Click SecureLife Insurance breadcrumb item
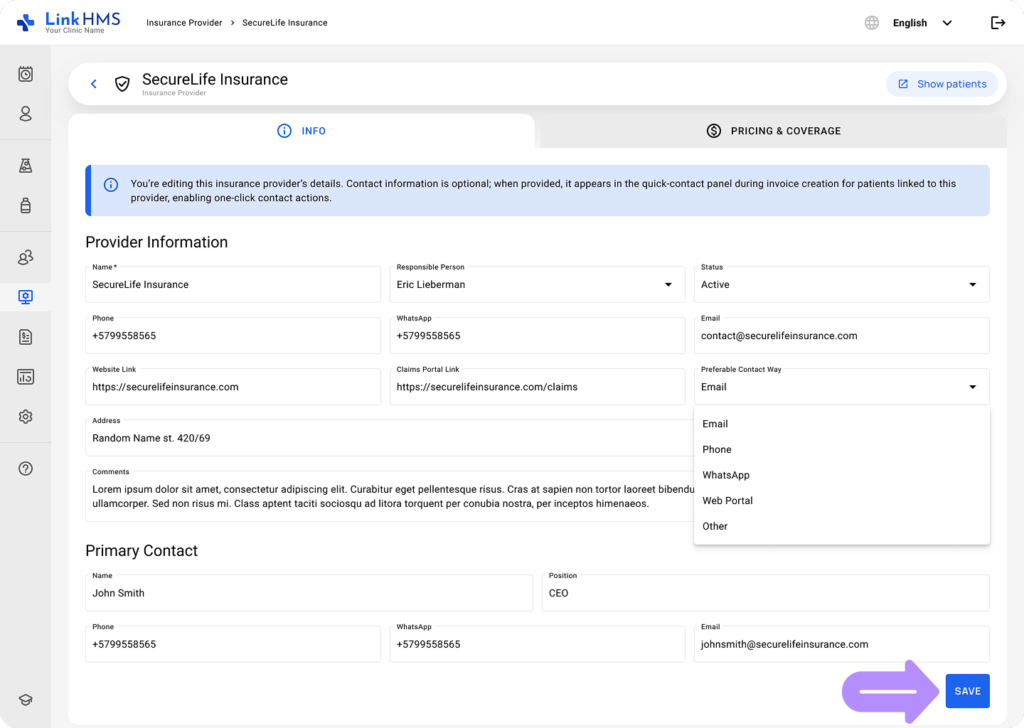 point(285,23)
